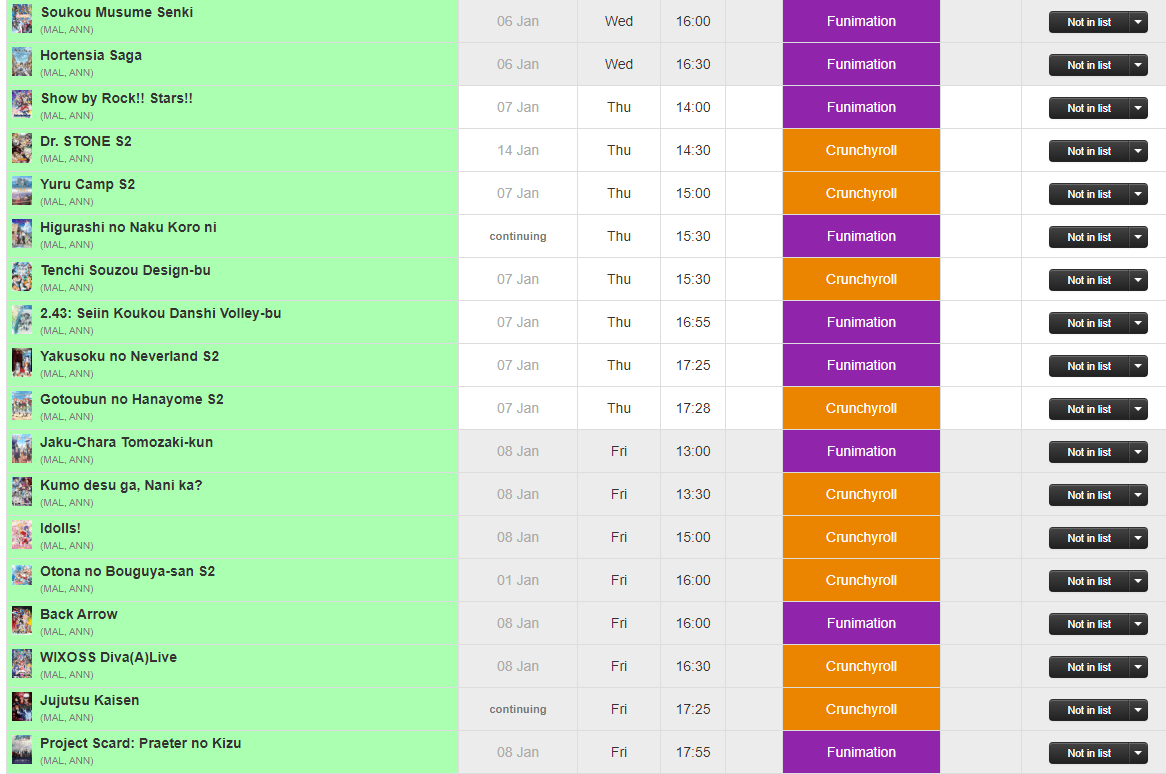This screenshot has height=774, width=1166.
Task: Open the Otona no Bouguya-san S2 title link
Action: point(127,572)
